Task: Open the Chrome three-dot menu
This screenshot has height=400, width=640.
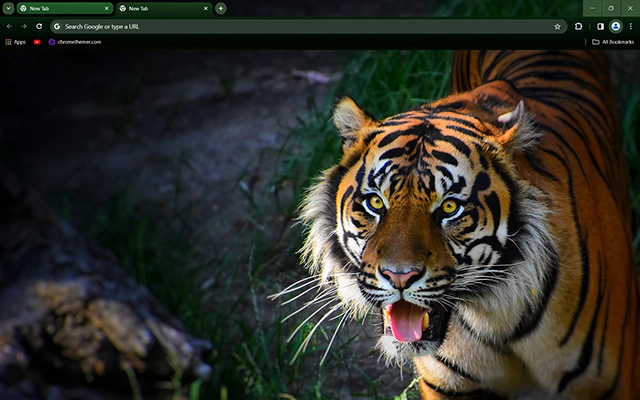Action: [631, 27]
